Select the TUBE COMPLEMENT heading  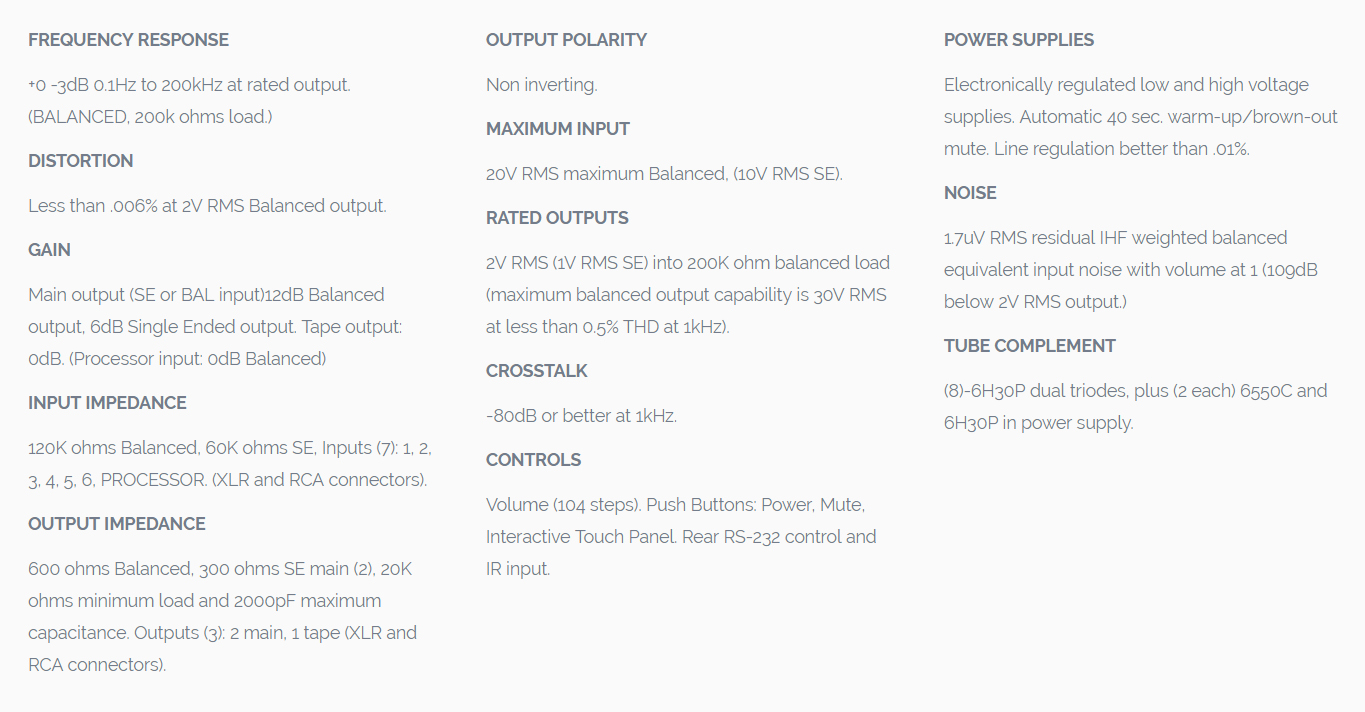pos(1030,346)
